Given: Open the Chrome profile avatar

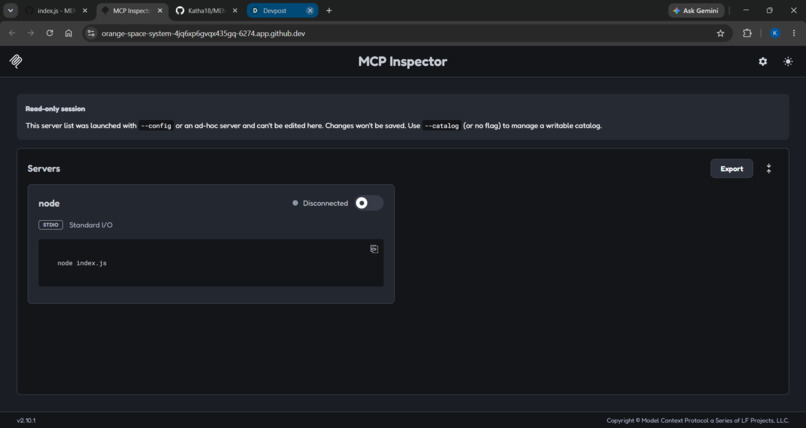Looking at the screenshot, I should click(x=775, y=33).
